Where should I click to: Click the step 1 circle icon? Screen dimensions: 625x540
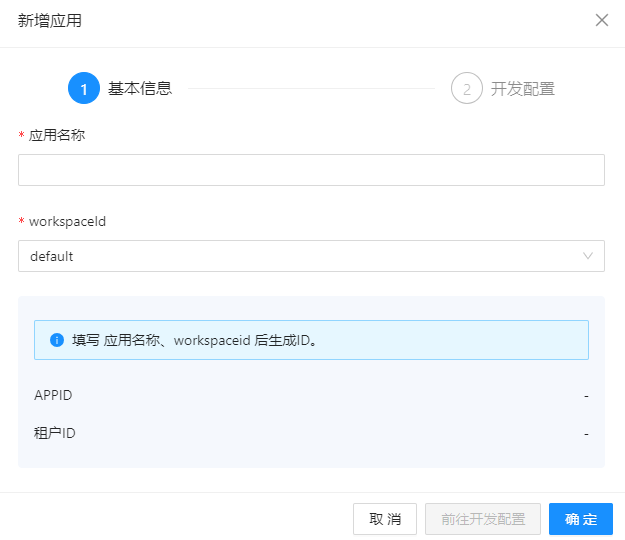[84, 88]
